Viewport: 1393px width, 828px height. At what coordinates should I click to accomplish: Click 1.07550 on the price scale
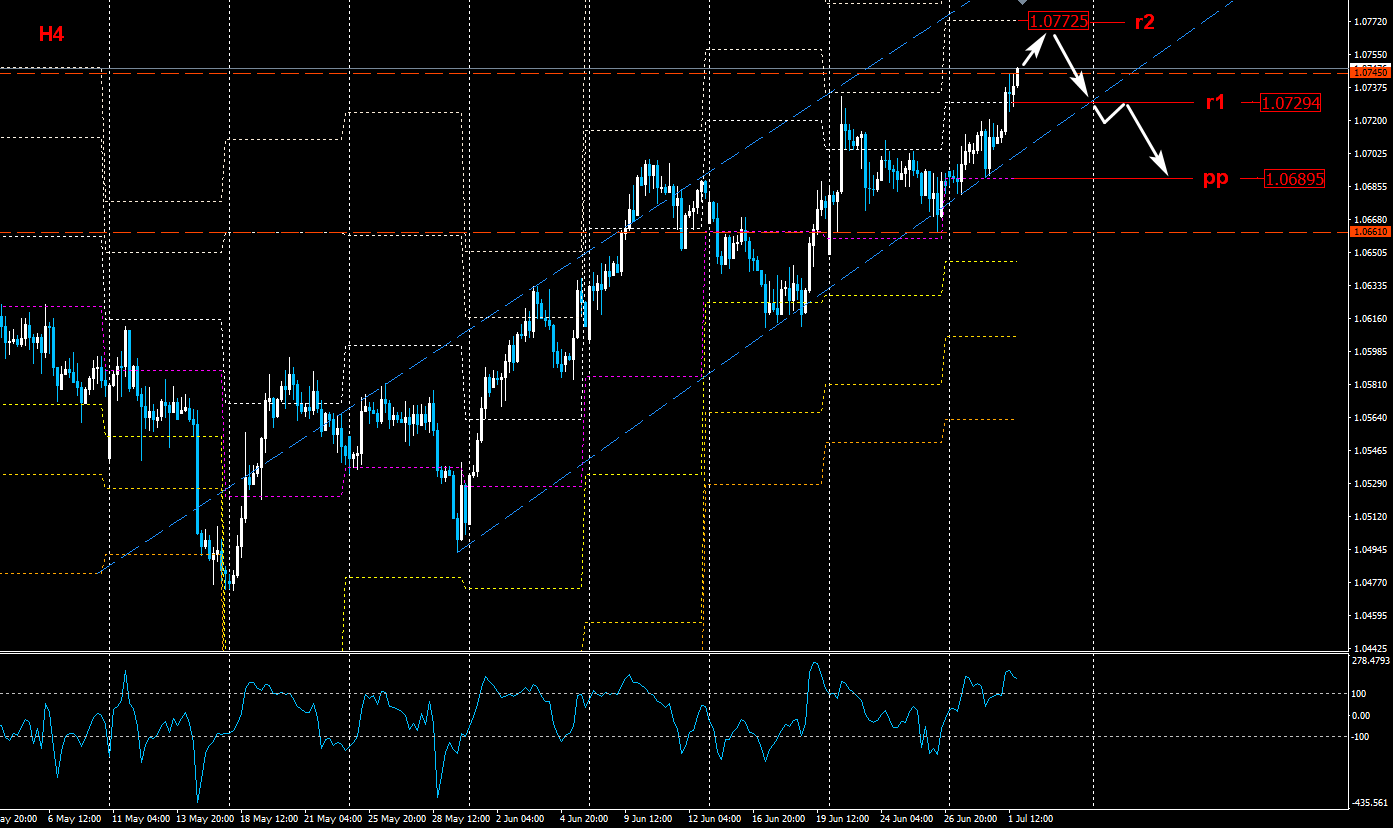click(1370, 54)
